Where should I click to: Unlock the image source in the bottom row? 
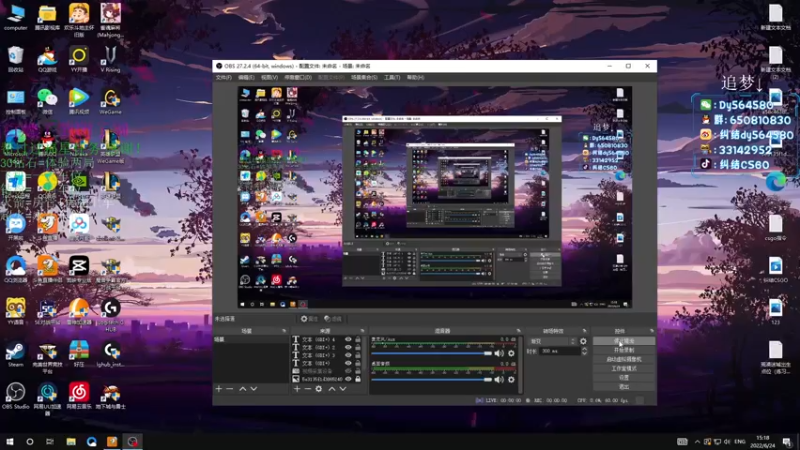[358, 379]
